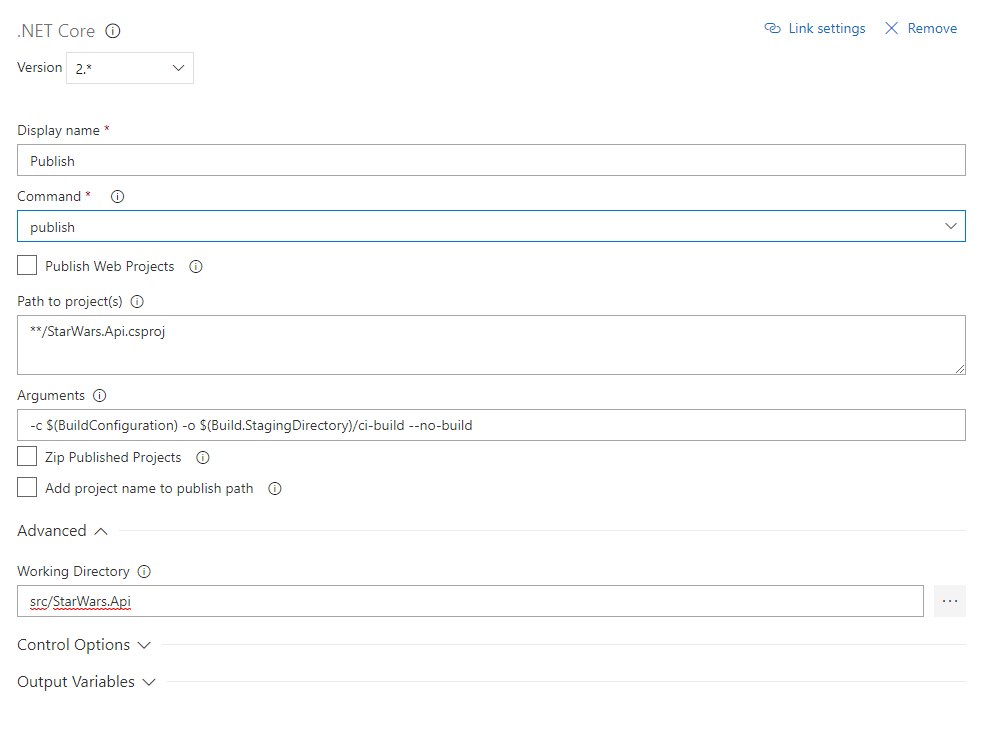Click the X icon beside Remove
The width and height of the screenshot is (996, 735).
click(892, 29)
